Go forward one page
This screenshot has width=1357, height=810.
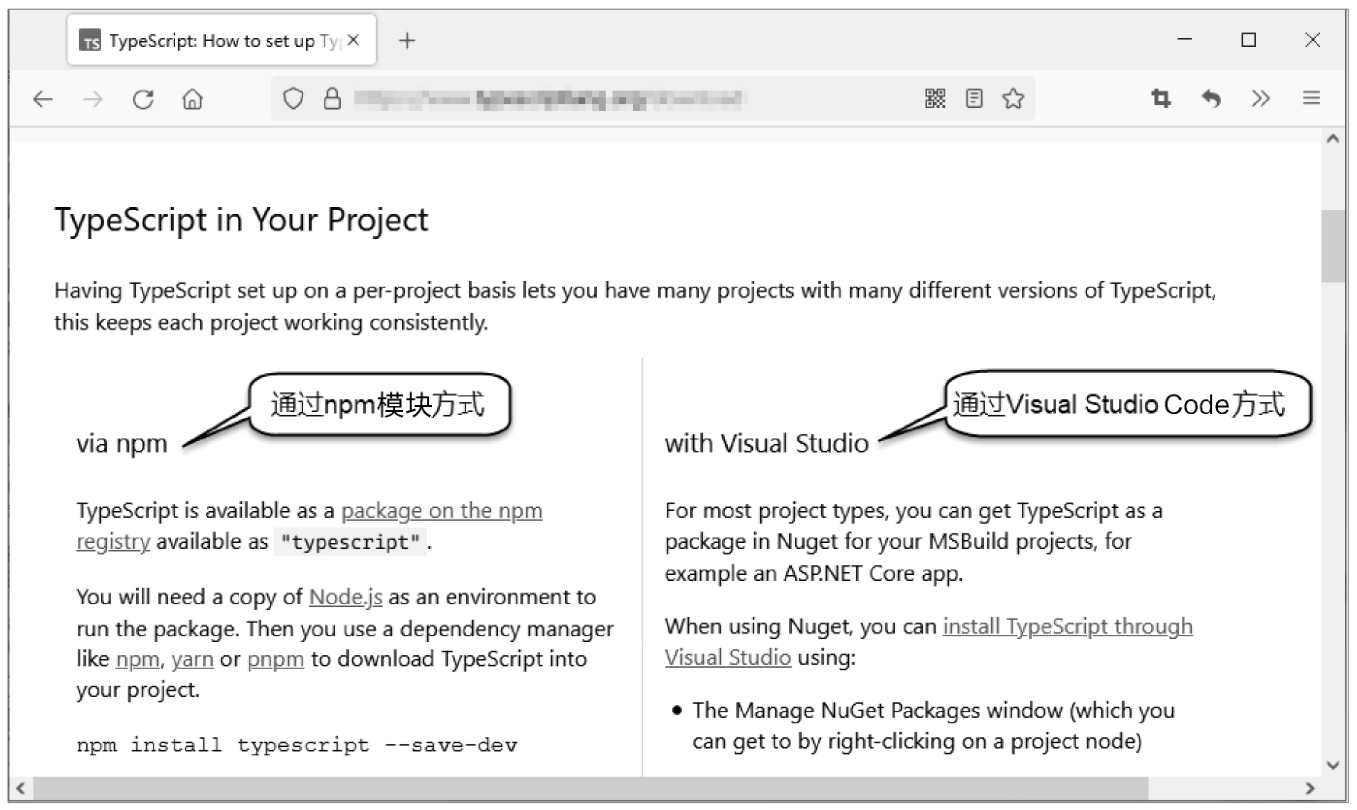point(92,99)
